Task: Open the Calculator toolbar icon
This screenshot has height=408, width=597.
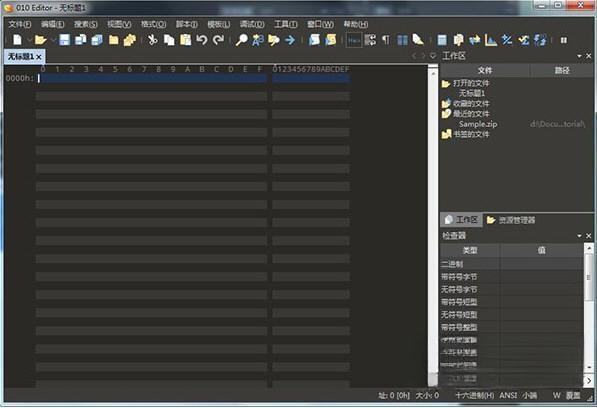Action: coord(442,40)
